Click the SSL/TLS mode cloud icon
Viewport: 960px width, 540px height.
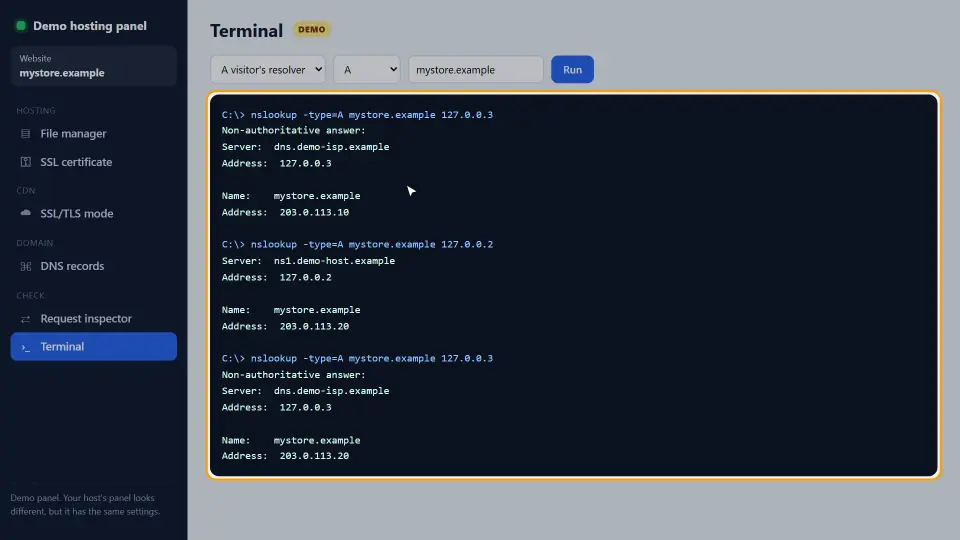point(25,213)
